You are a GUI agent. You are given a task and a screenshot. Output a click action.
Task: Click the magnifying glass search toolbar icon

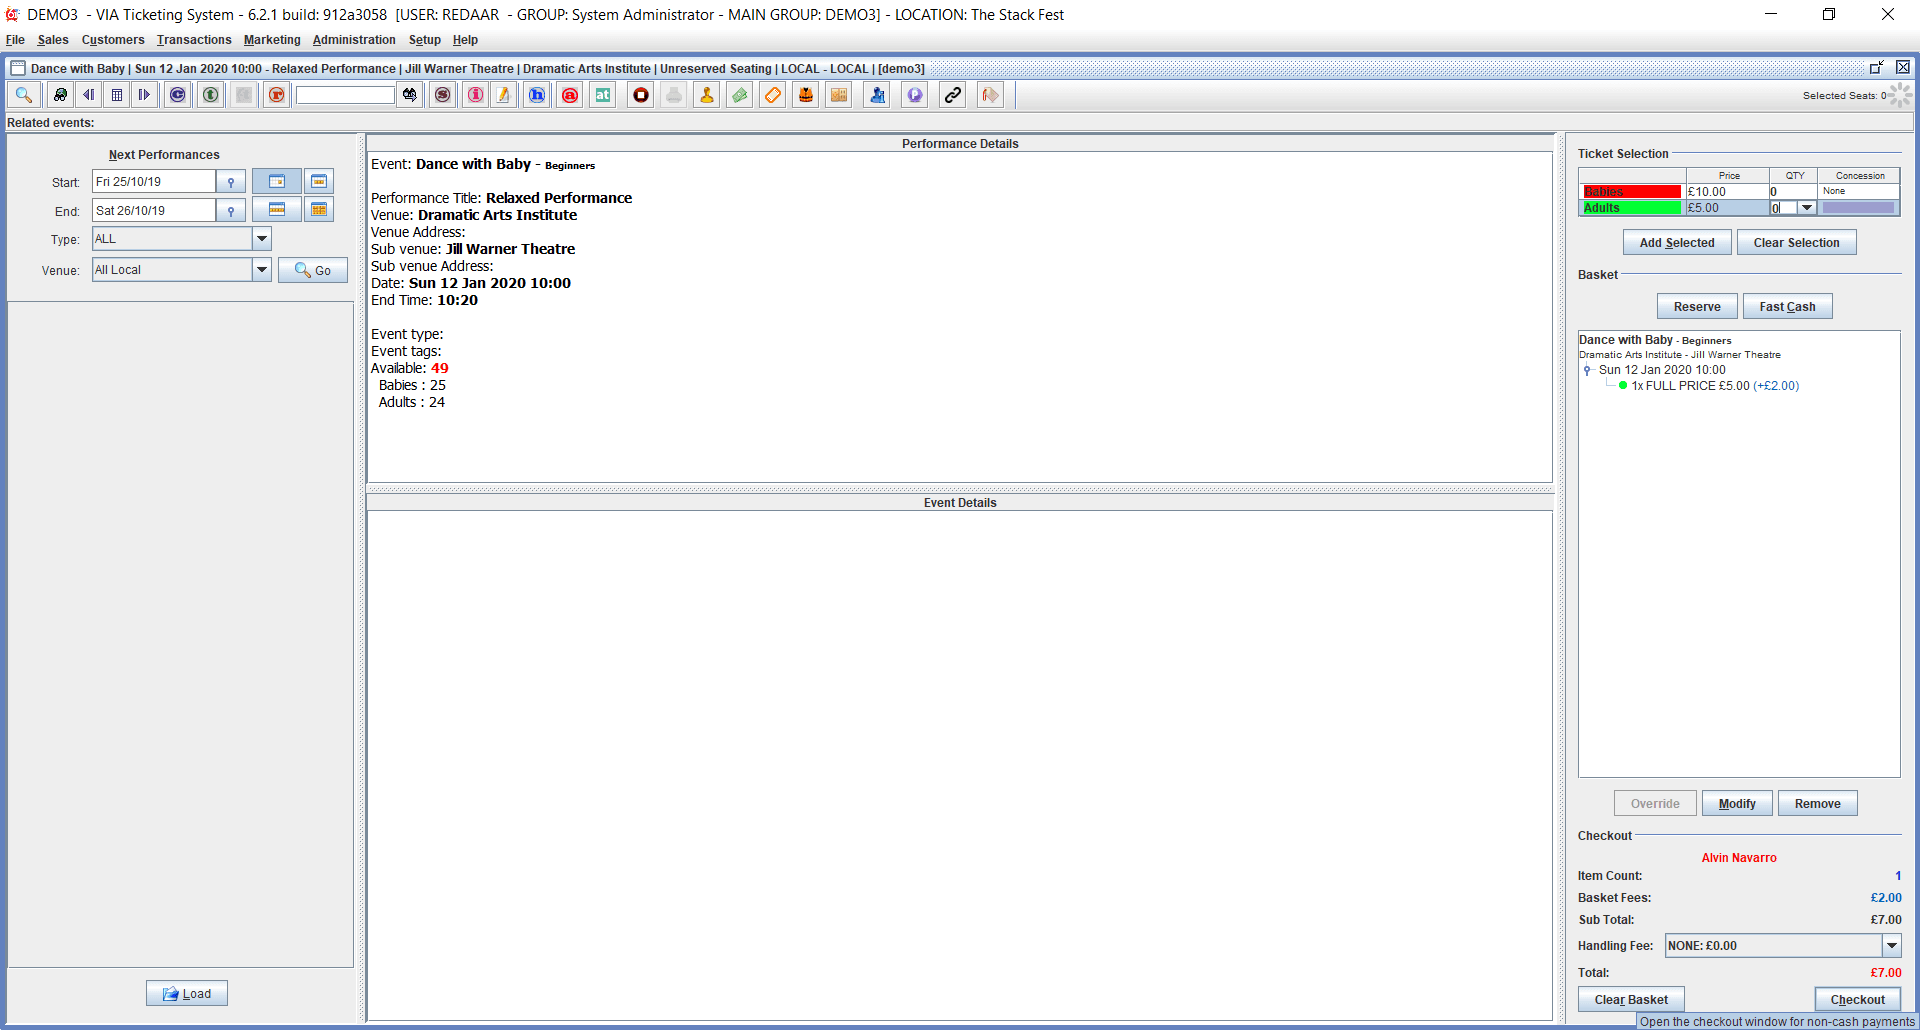[24, 95]
